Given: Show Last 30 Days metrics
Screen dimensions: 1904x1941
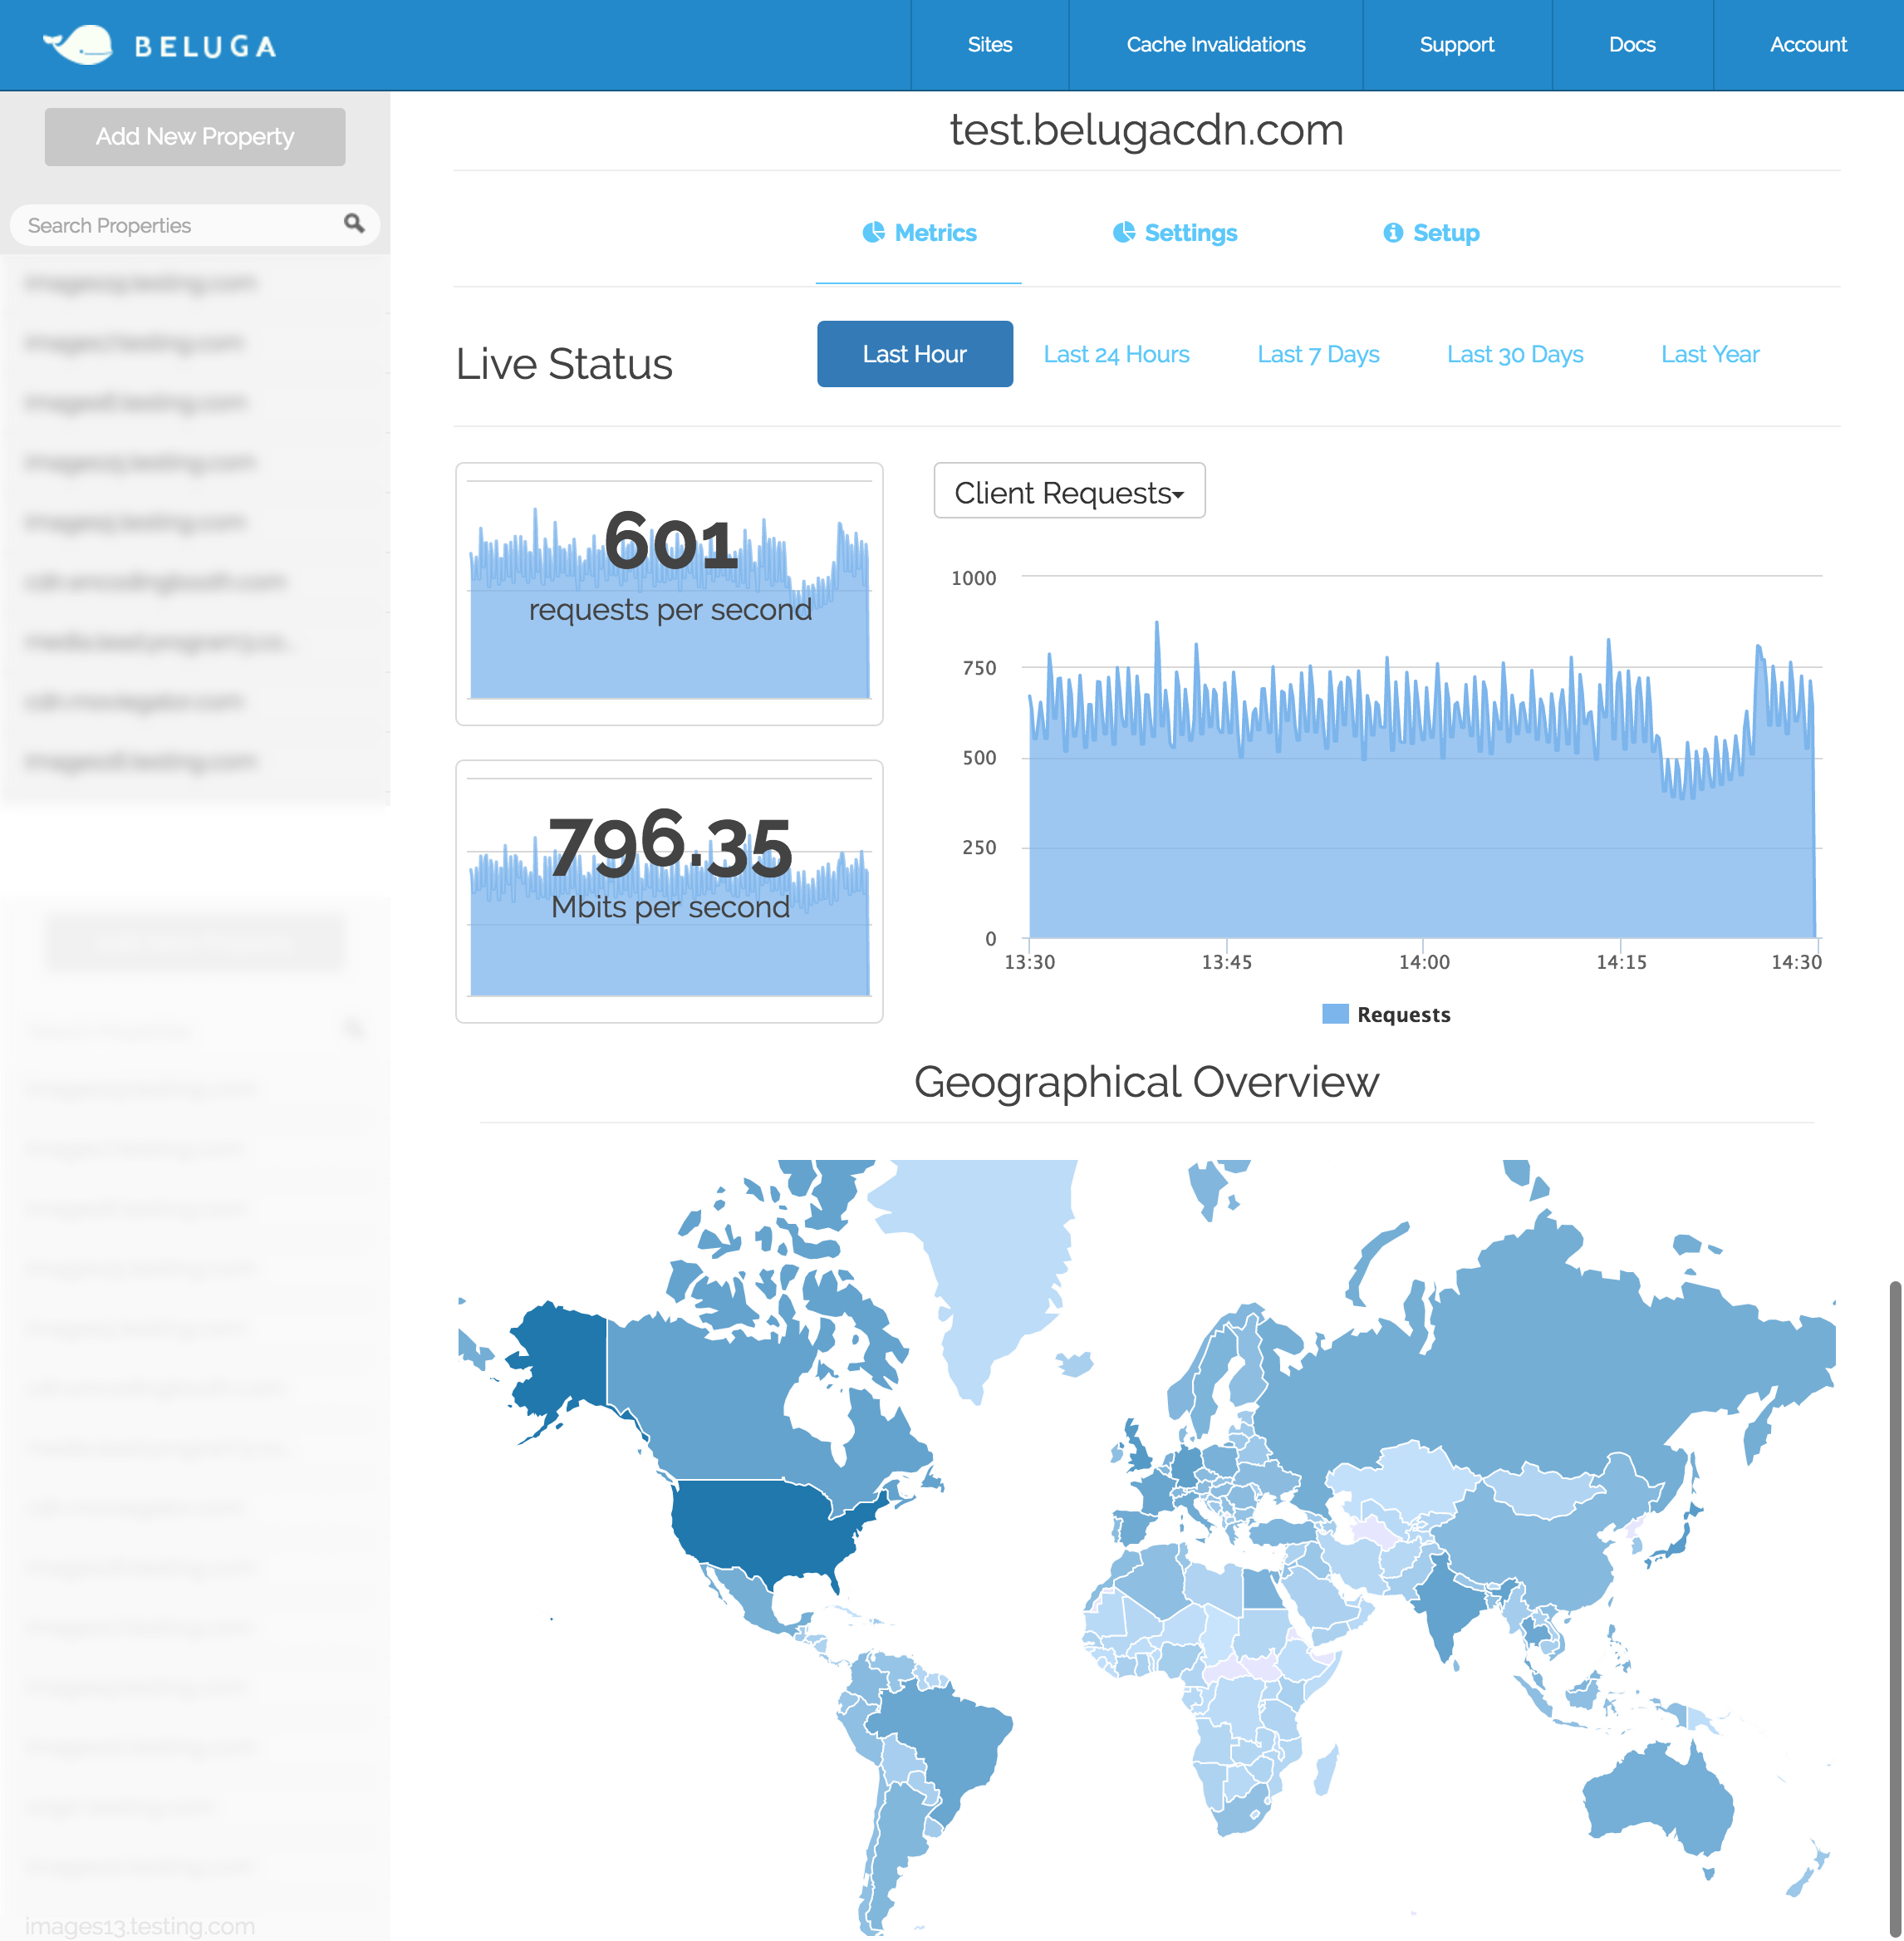Looking at the screenshot, I should pyautogui.click(x=1514, y=354).
